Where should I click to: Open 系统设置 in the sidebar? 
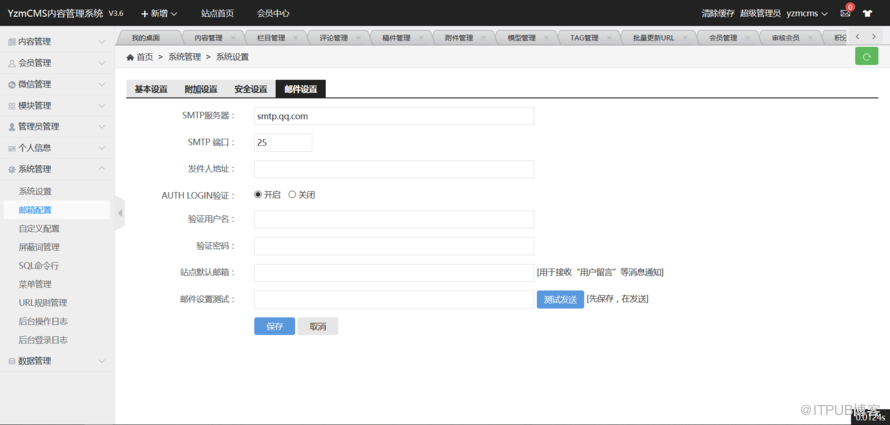point(35,191)
